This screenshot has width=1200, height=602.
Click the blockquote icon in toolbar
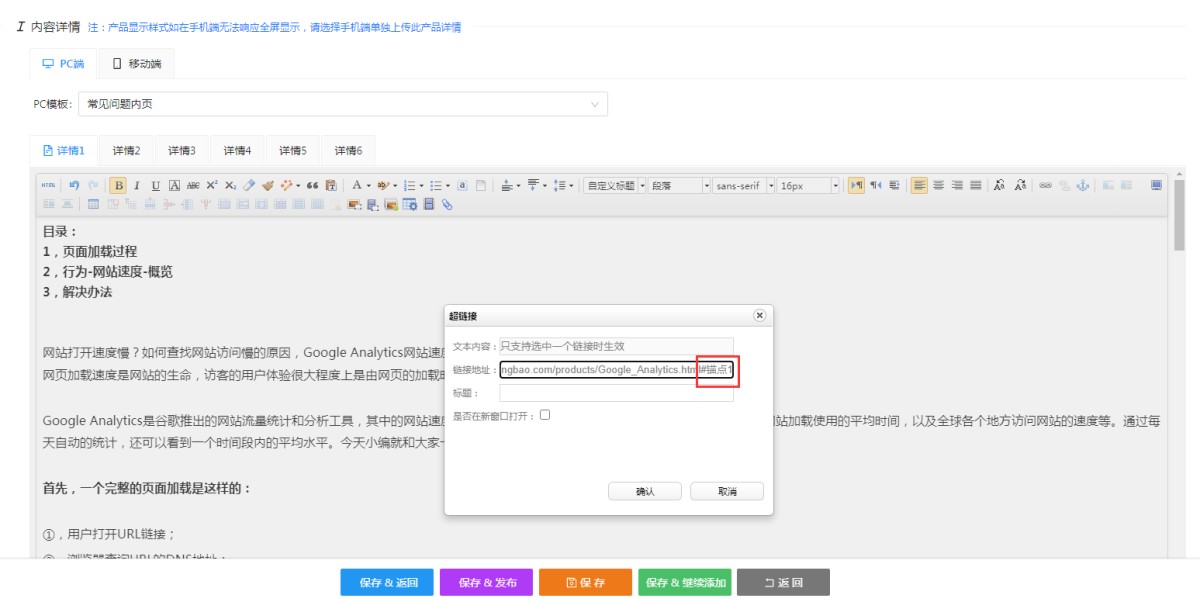(x=312, y=185)
